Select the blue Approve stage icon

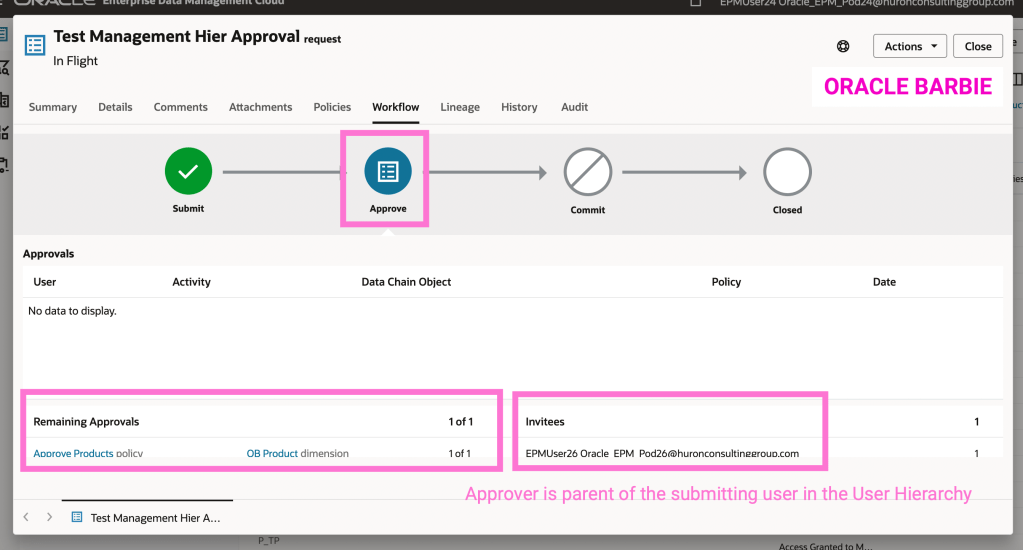click(x=387, y=172)
